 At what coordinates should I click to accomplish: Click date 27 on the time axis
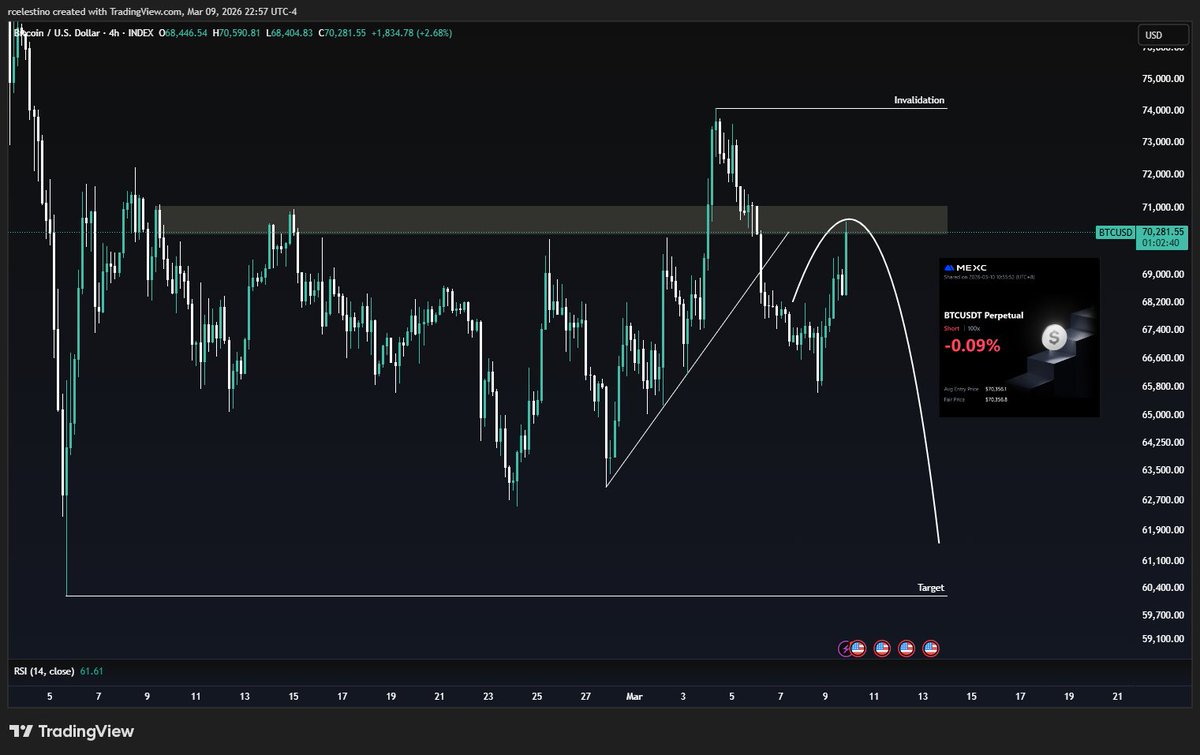(x=585, y=696)
